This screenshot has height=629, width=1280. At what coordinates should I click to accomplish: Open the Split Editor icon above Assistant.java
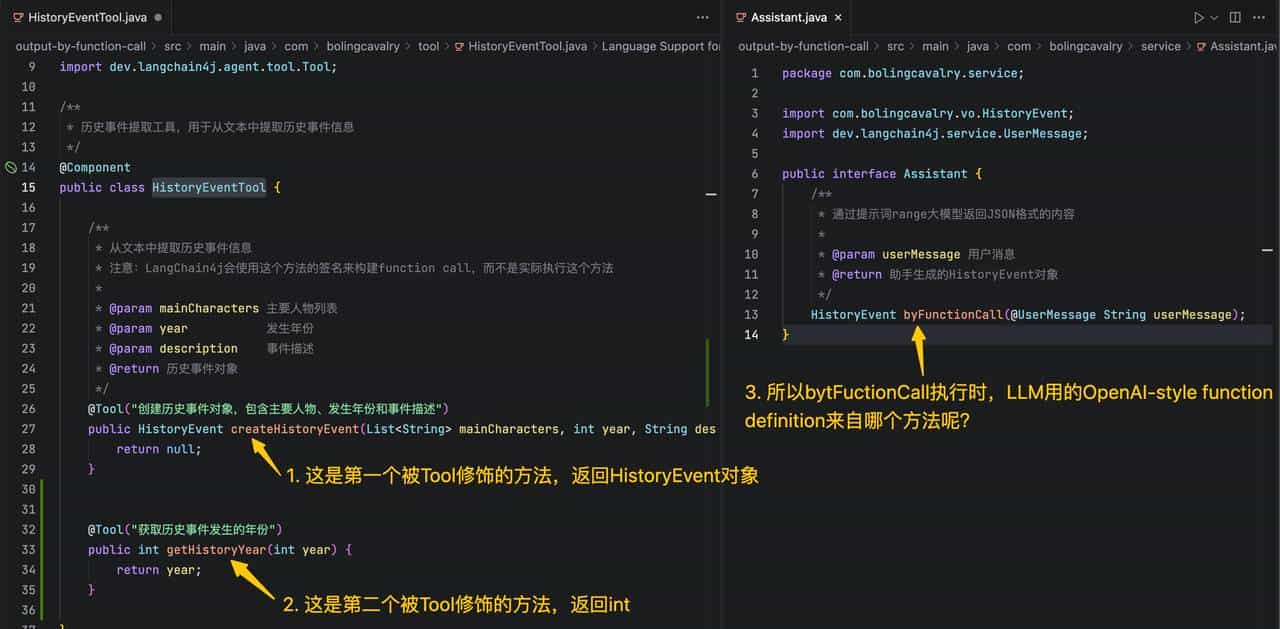pos(1234,17)
